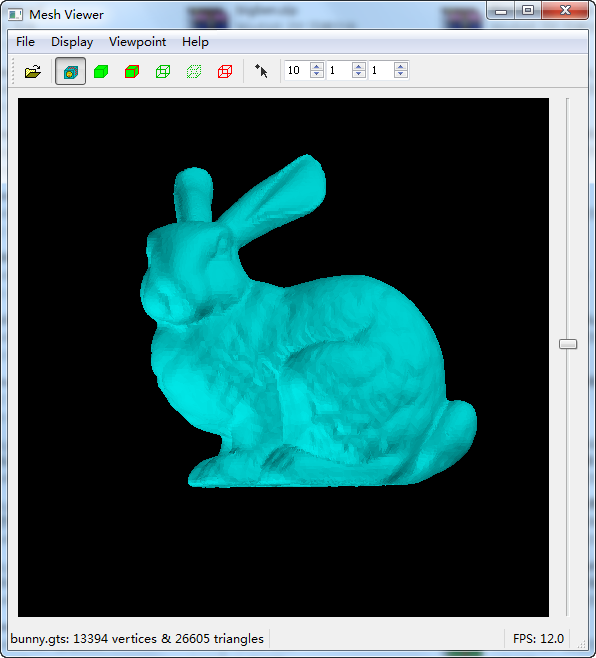Choose the green wireframe cube mode
The height and width of the screenshot is (658, 596).
pyautogui.click(x=163, y=72)
